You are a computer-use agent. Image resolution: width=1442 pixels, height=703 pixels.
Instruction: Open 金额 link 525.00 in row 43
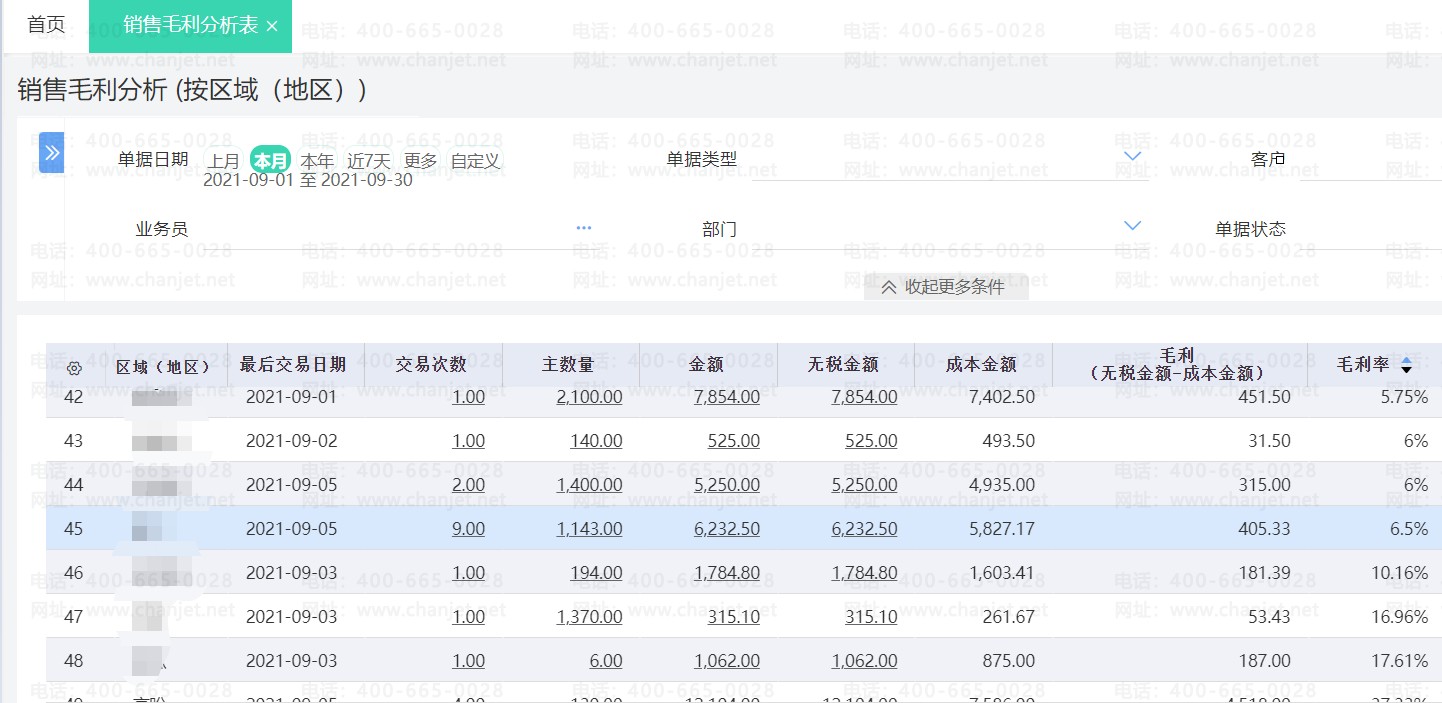[x=733, y=441]
